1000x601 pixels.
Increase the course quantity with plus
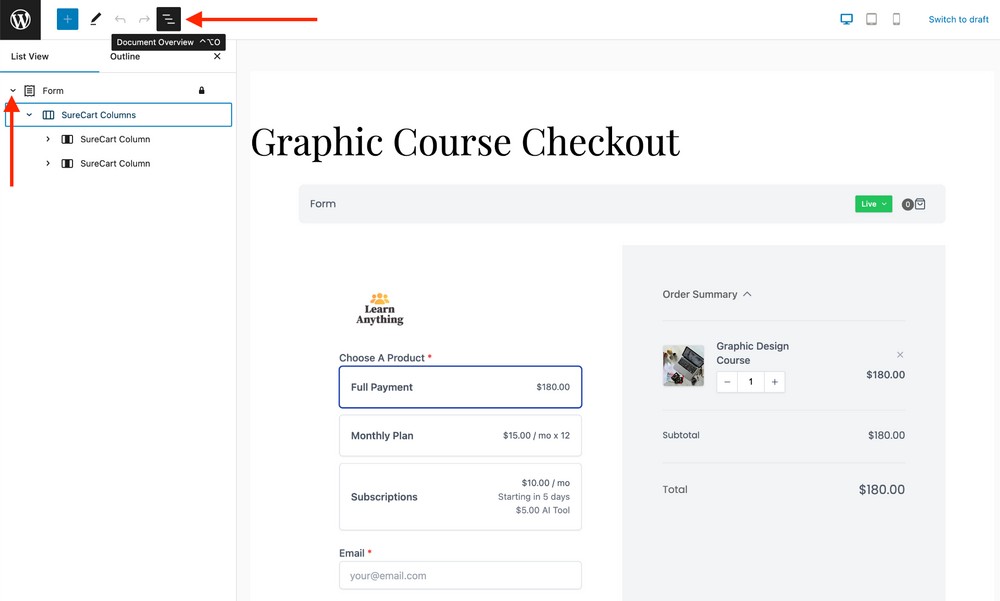pos(774,381)
